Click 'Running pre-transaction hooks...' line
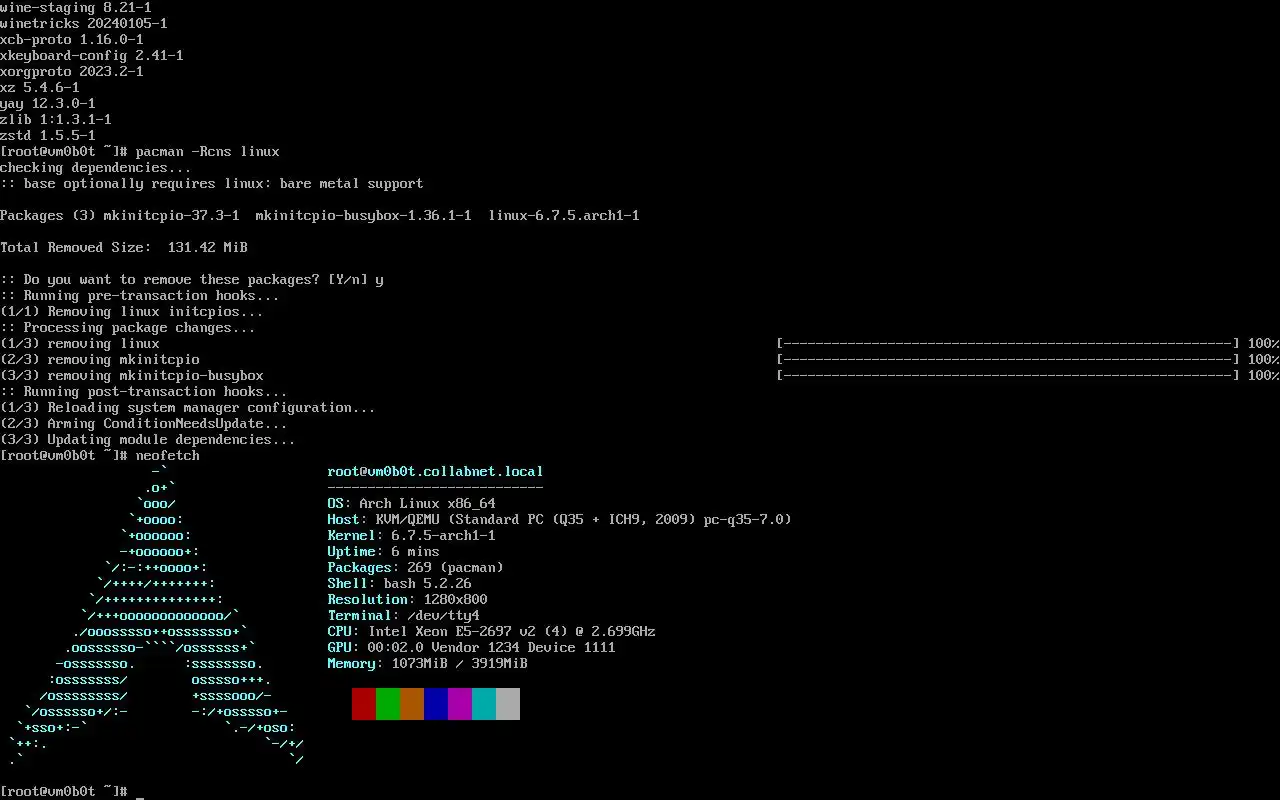The height and width of the screenshot is (800, 1280). click(x=140, y=296)
